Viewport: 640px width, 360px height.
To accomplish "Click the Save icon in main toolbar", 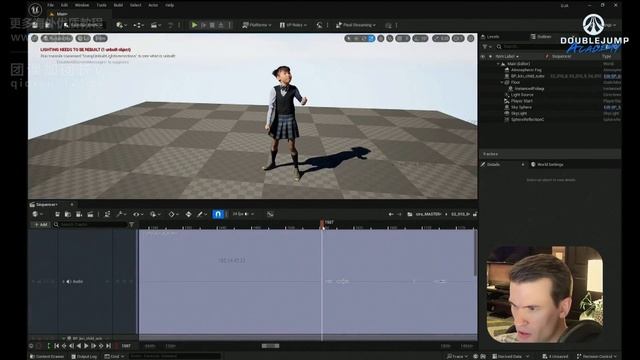I will point(35,25).
